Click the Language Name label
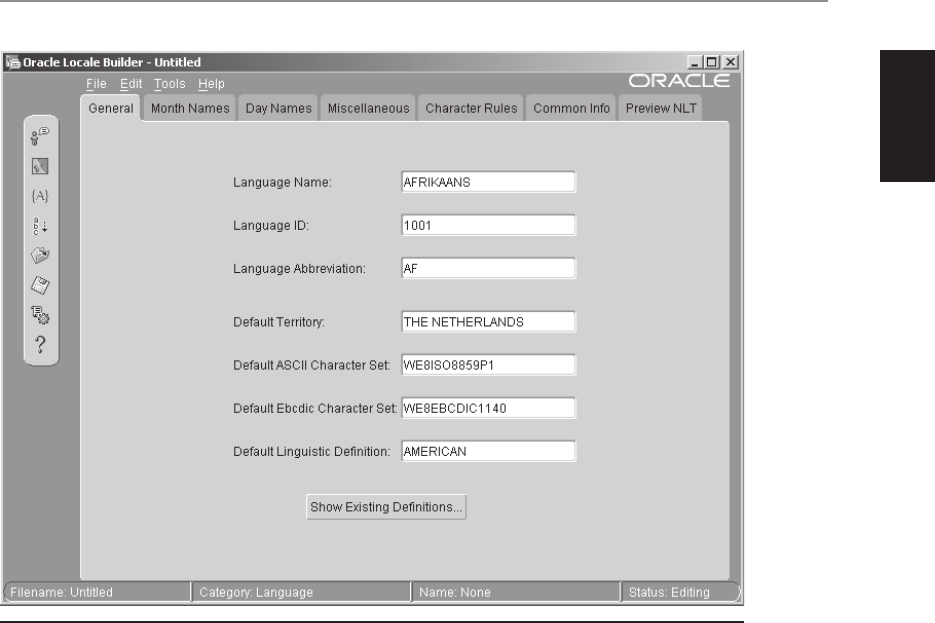Viewport: 935px width, 623px height. 282,182
